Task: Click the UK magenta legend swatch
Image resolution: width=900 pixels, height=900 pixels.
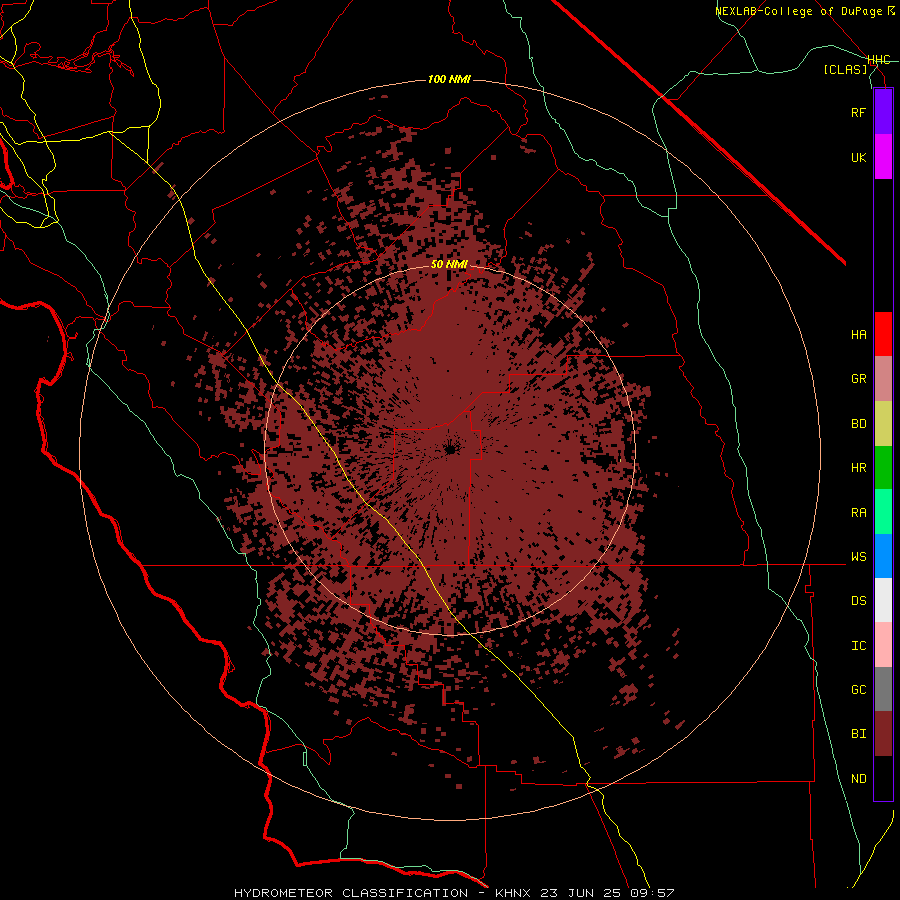Action: (883, 157)
